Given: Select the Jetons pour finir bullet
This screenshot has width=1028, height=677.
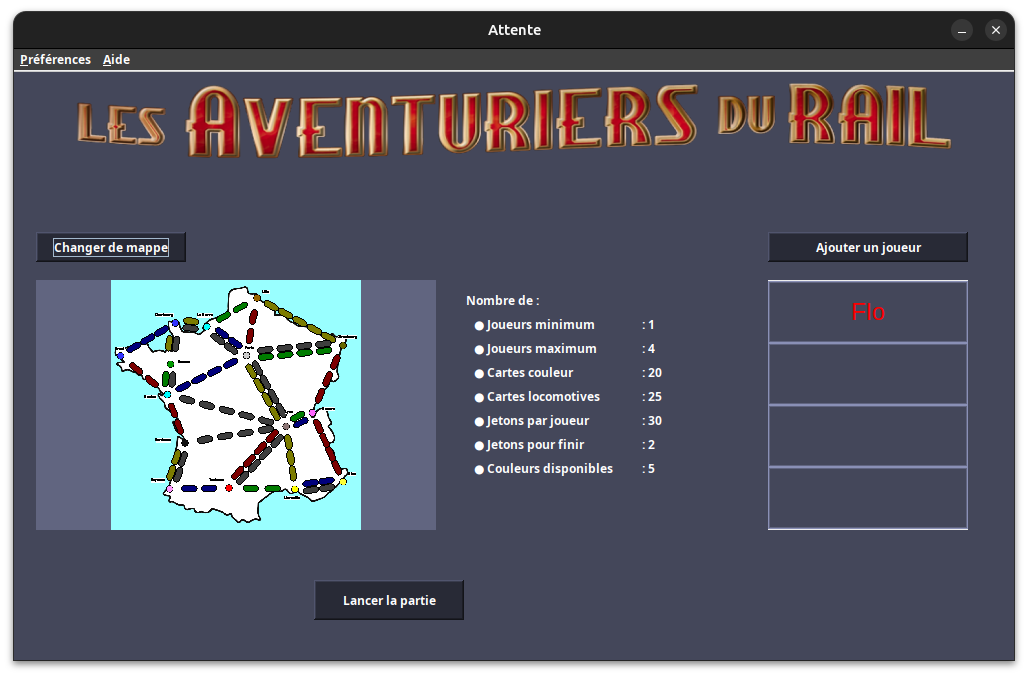Looking at the screenshot, I should 479,446.
